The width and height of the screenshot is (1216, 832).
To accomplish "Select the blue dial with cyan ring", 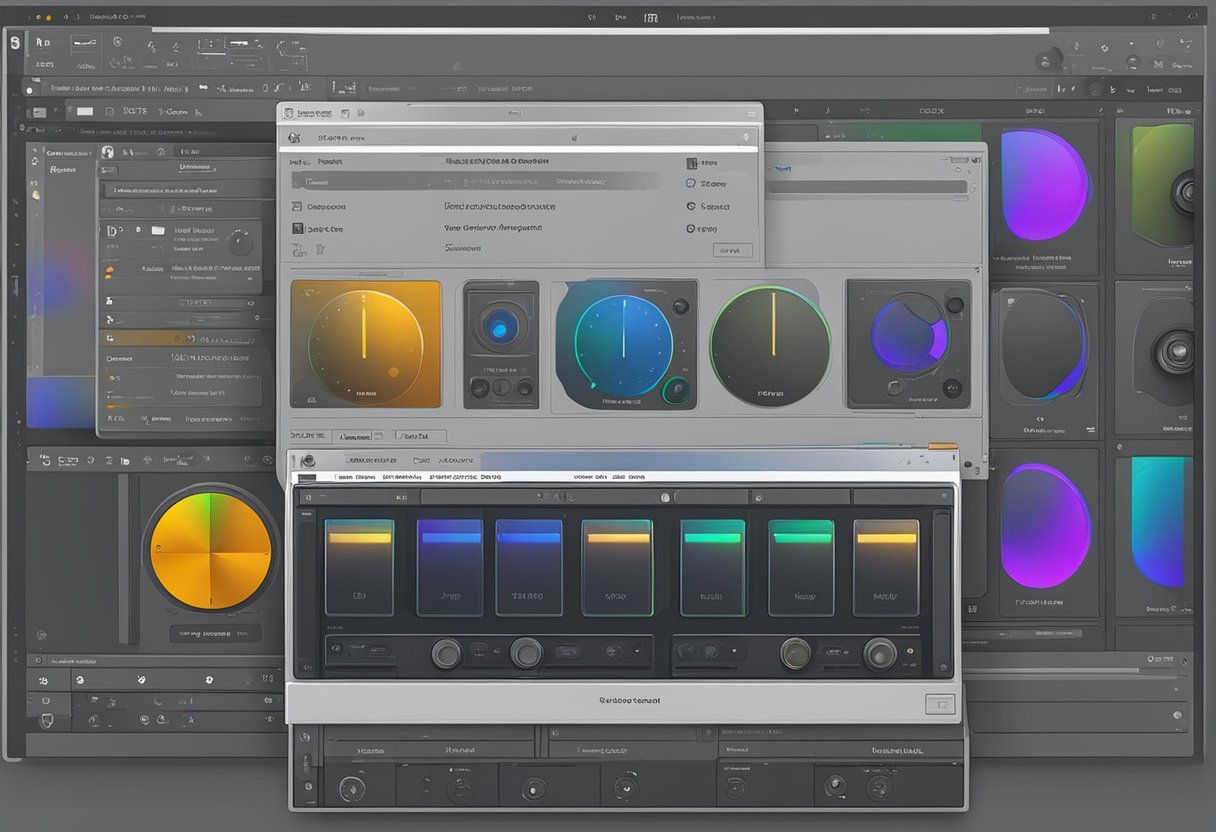I will pos(623,343).
